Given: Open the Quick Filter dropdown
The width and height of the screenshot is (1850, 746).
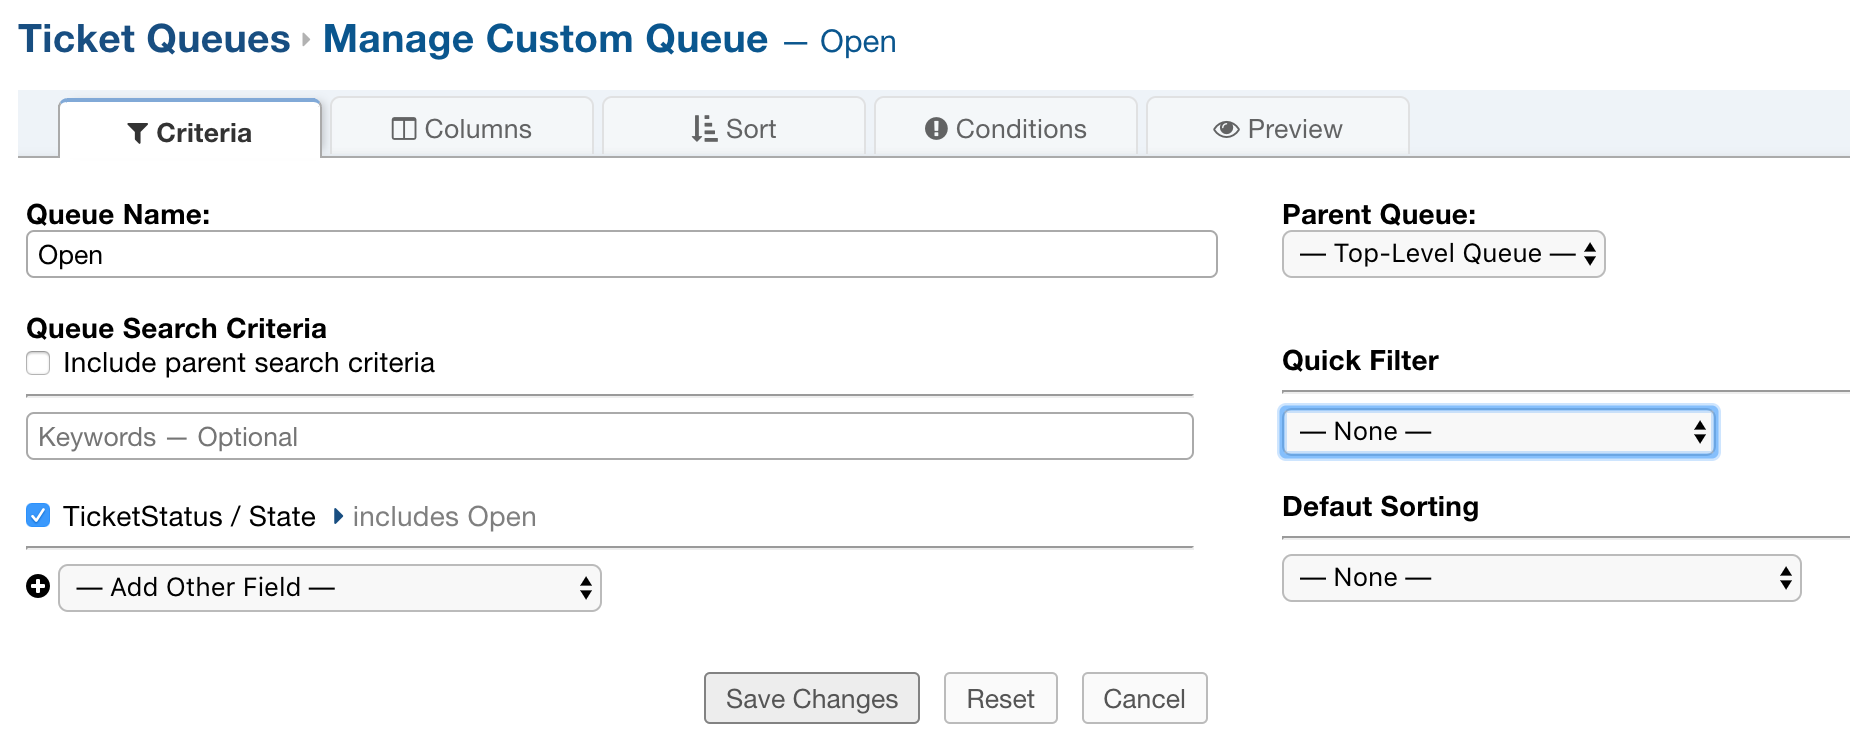Looking at the screenshot, I should click(1499, 432).
